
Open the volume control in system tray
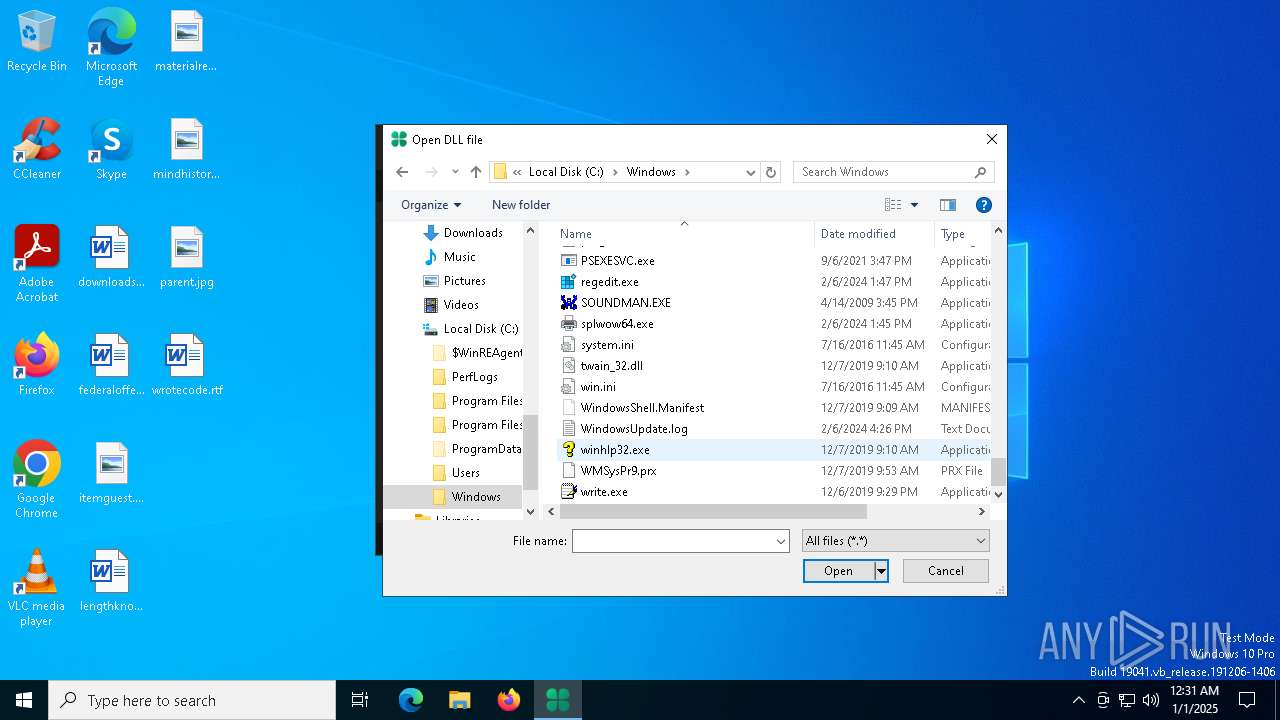coord(1151,700)
